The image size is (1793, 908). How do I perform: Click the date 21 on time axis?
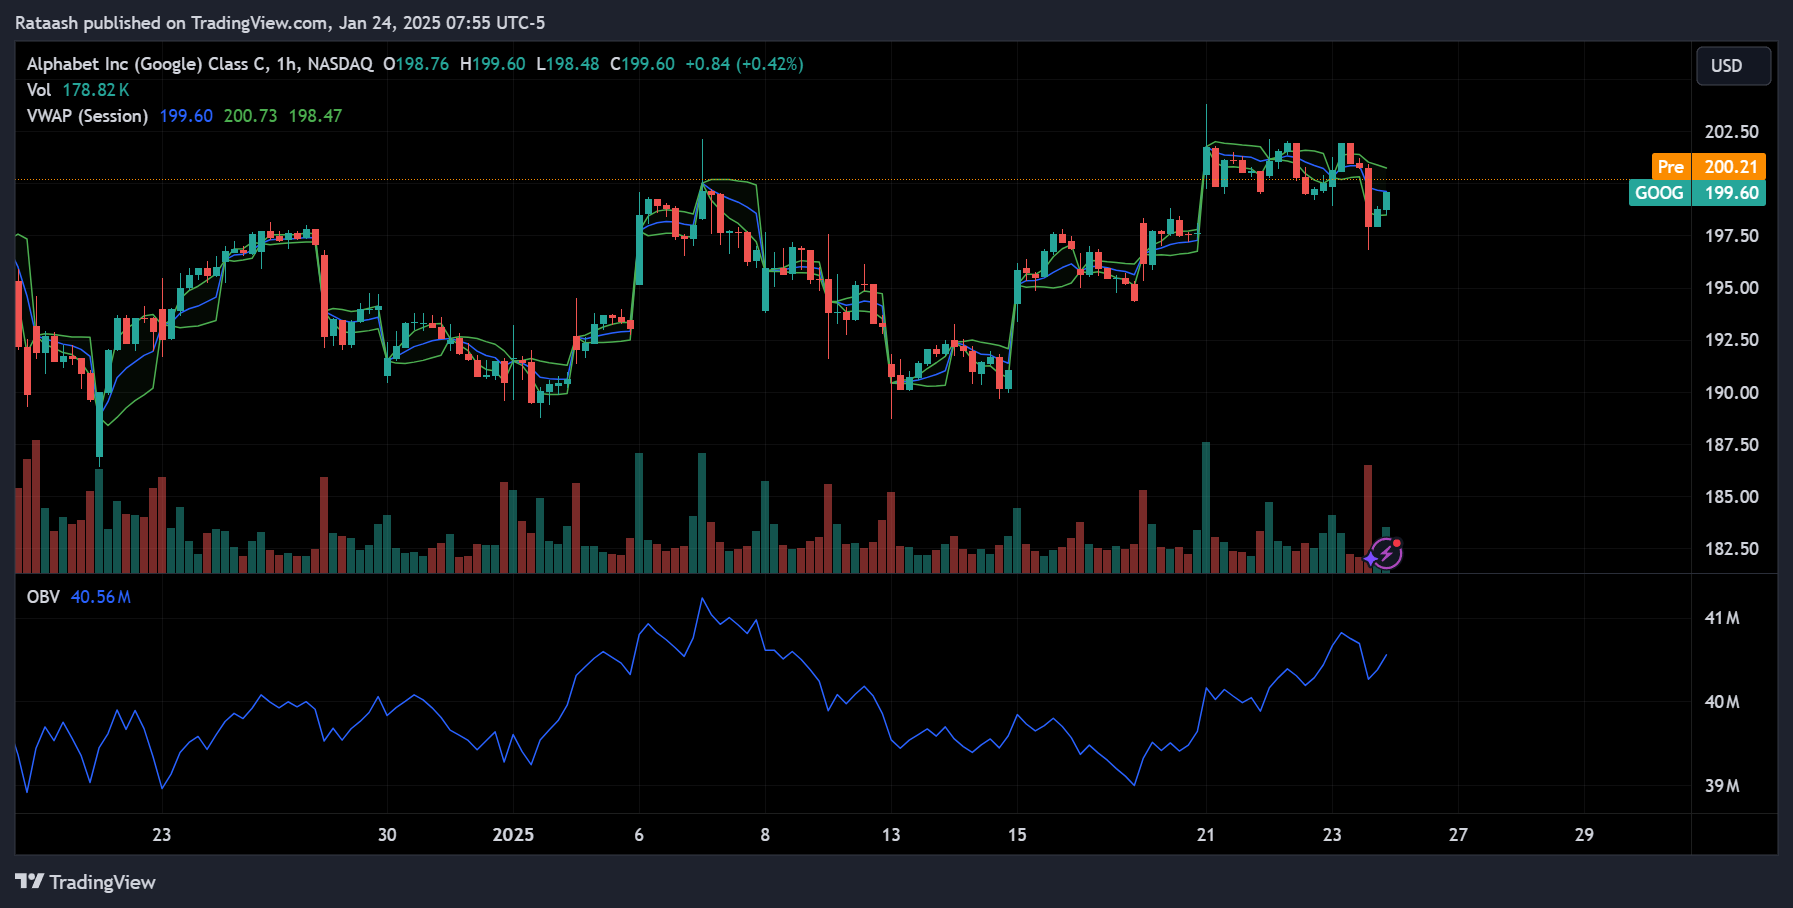(x=1206, y=835)
